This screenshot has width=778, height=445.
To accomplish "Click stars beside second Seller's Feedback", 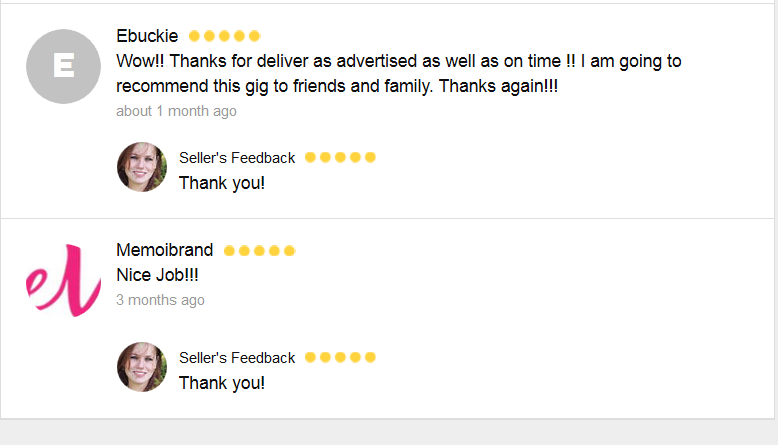I will (340, 357).
